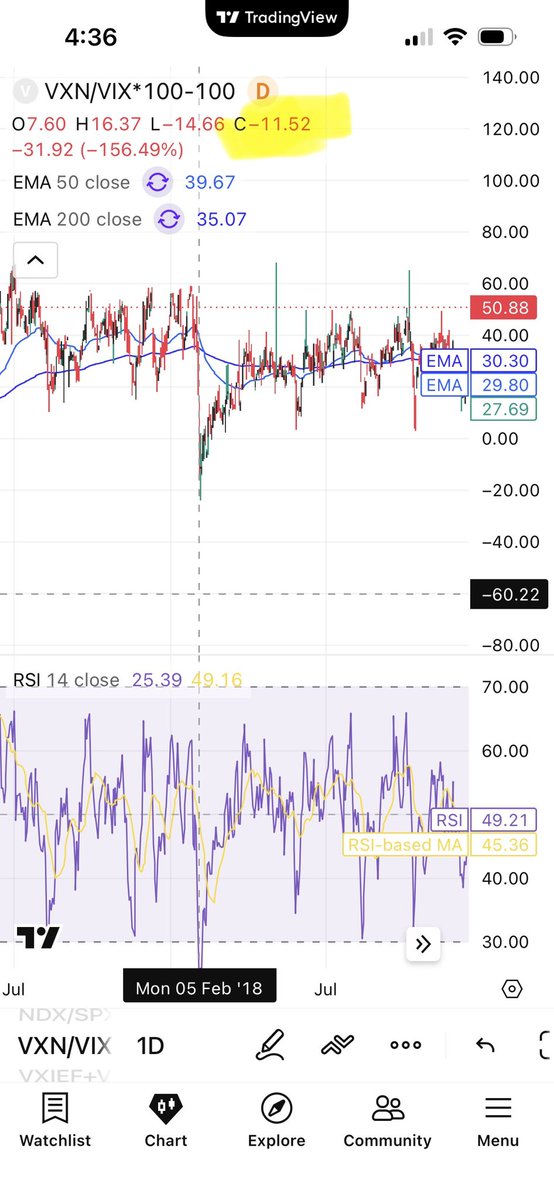This screenshot has height=1200, width=554.
Task: Tap the EMA 50 refresh circular icon
Action: [x=157, y=183]
